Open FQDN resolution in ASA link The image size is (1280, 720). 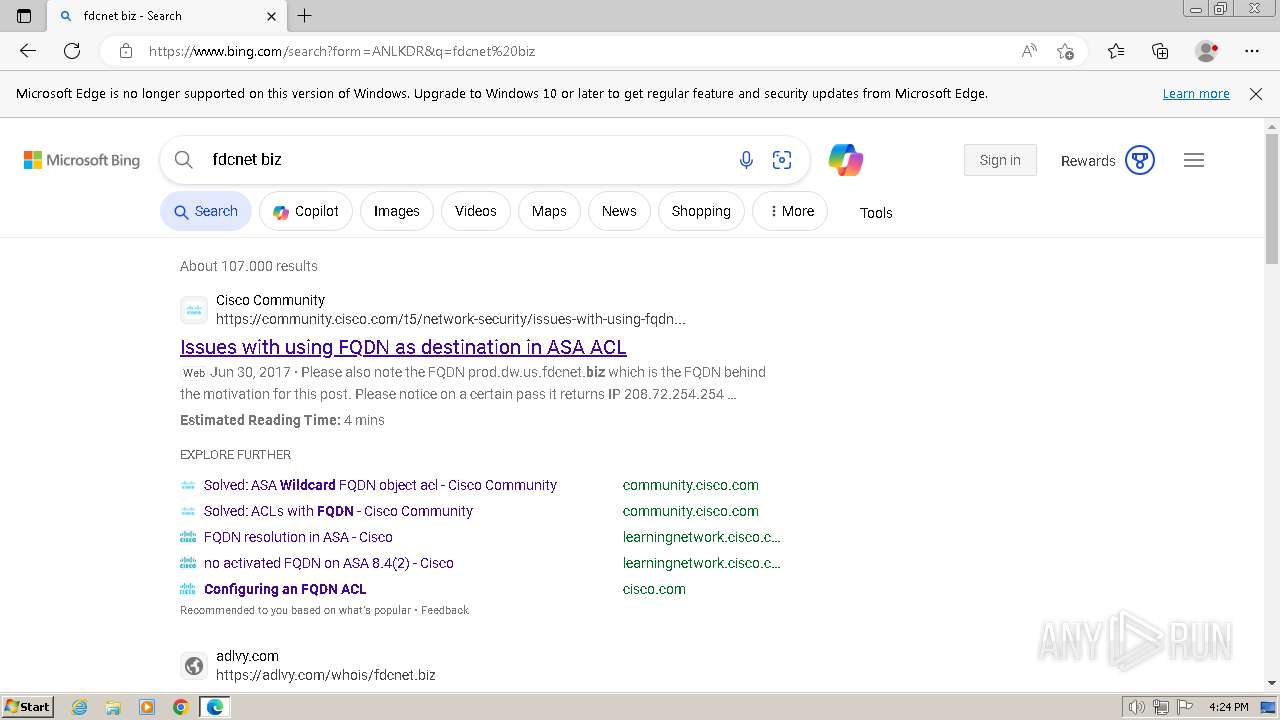click(298, 537)
